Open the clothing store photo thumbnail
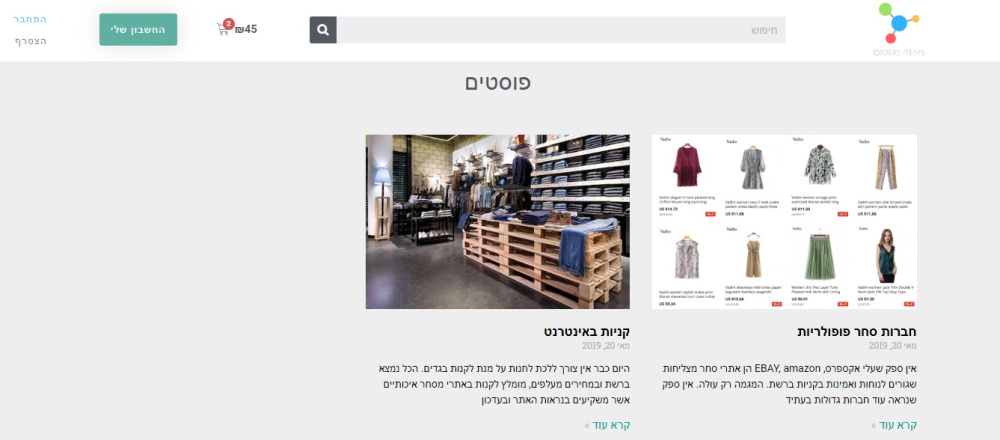The width and height of the screenshot is (1000, 440). coord(497,221)
